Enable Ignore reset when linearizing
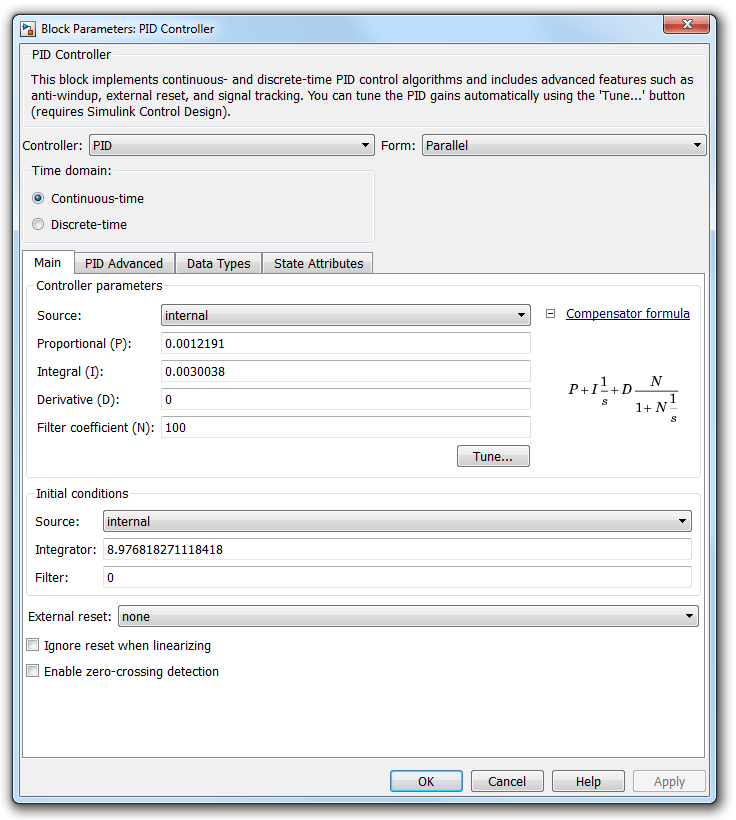 click(33, 645)
